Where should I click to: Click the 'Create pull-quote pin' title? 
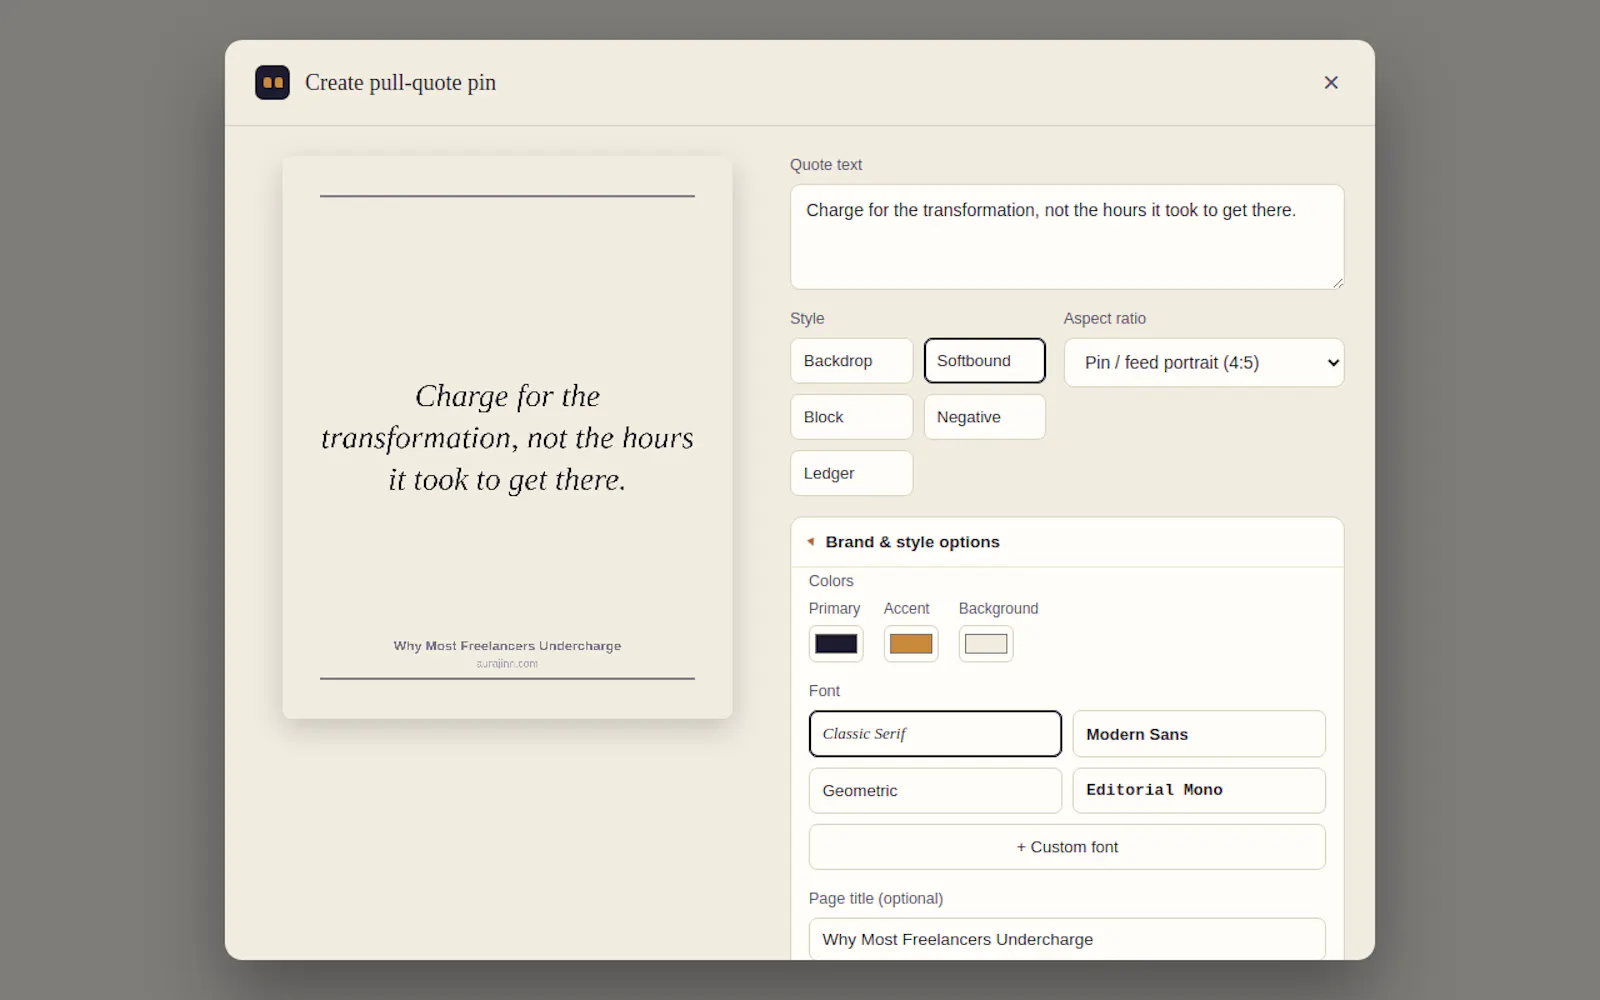pos(400,83)
